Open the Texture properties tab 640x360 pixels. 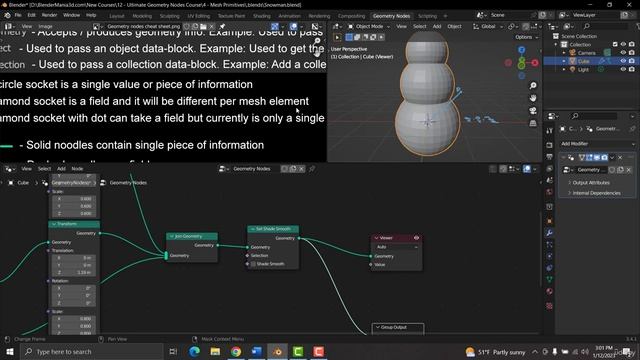click(549, 306)
